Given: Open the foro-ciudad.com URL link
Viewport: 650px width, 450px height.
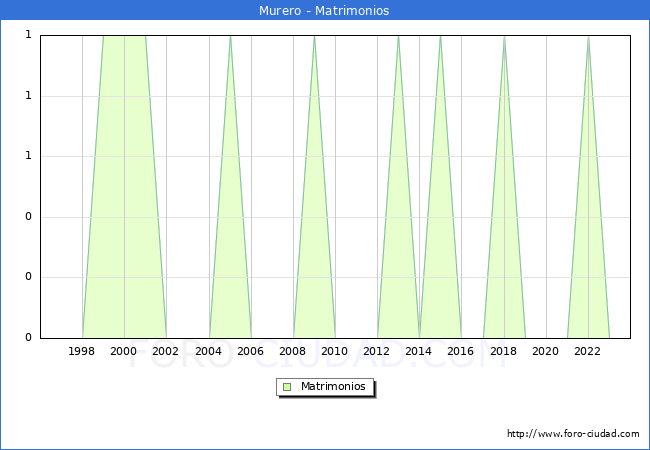Looking at the screenshot, I should (x=573, y=434).
